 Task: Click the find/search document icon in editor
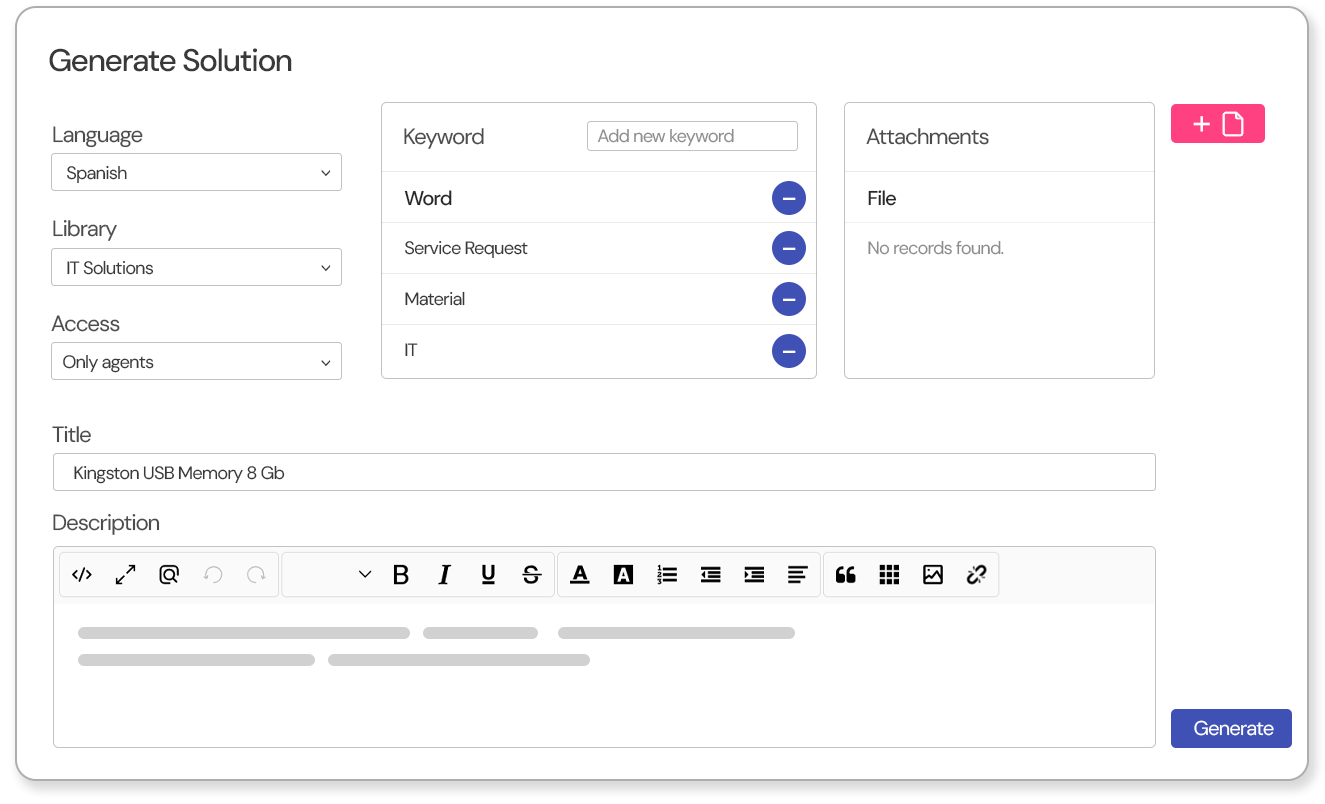tap(169, 575)
